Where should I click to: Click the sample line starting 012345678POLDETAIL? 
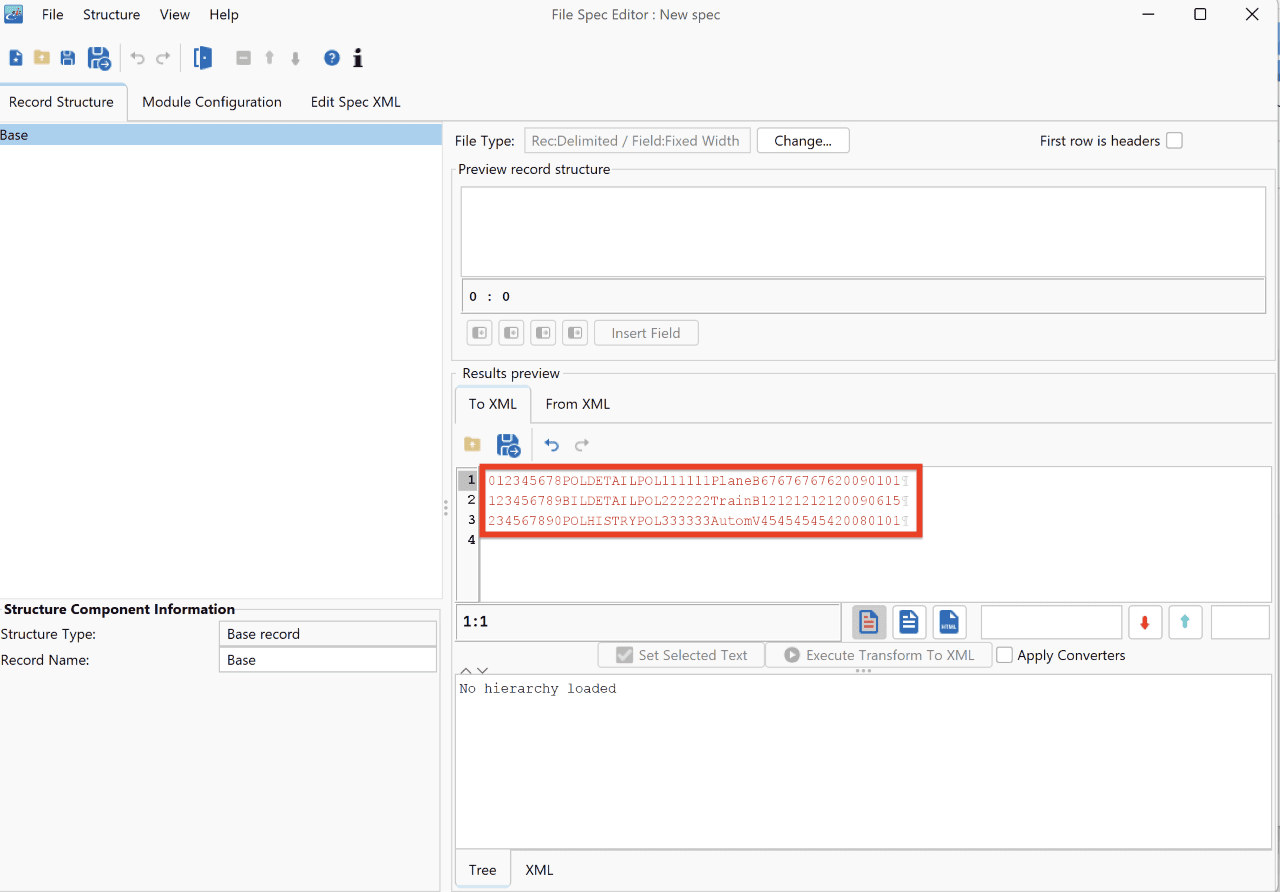[697, 480]
